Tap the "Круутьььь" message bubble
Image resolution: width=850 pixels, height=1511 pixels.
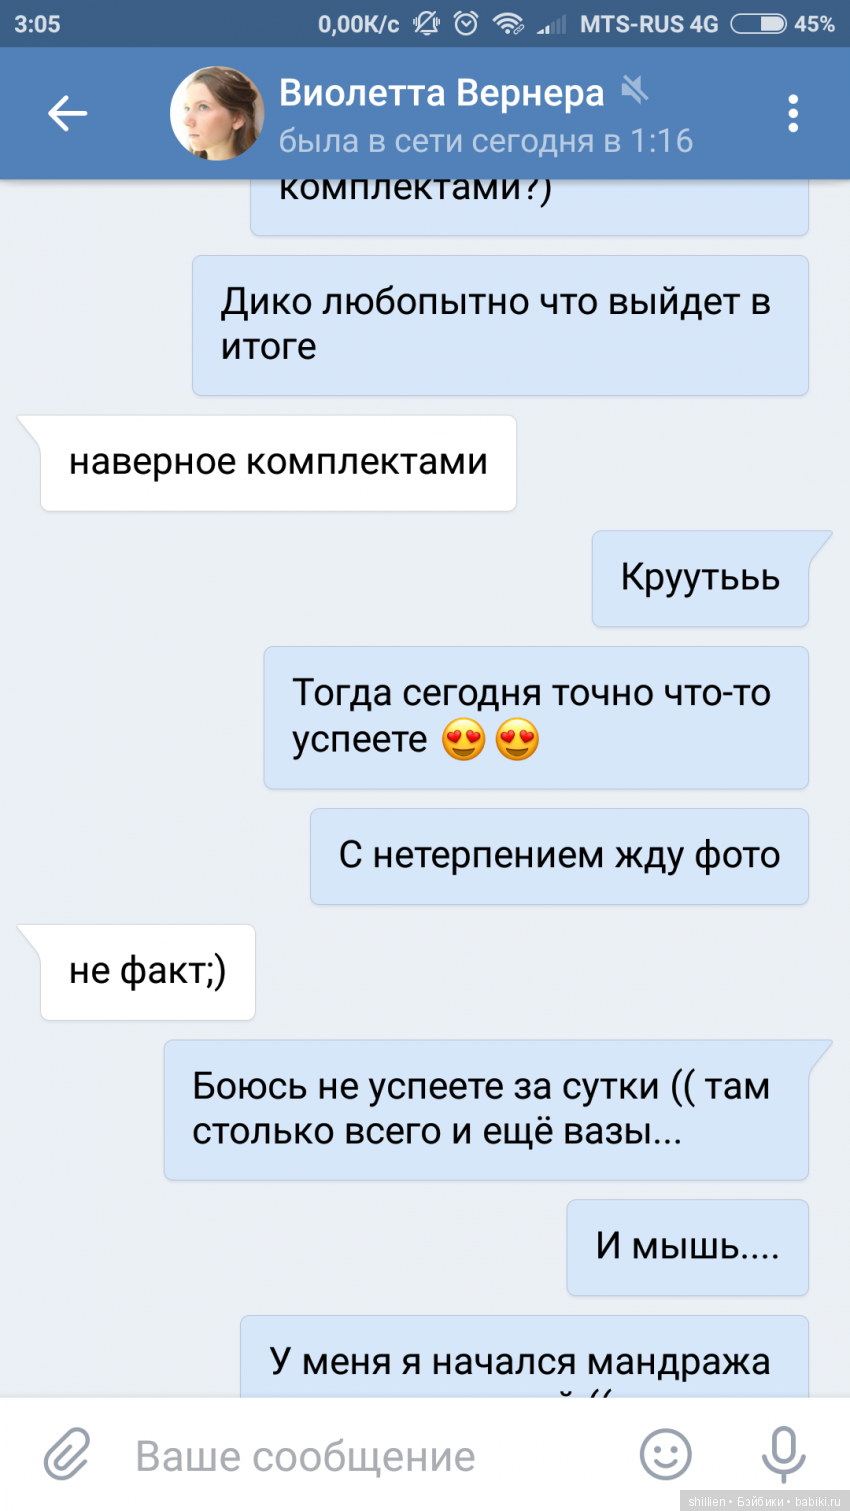(x=700, y=579)
